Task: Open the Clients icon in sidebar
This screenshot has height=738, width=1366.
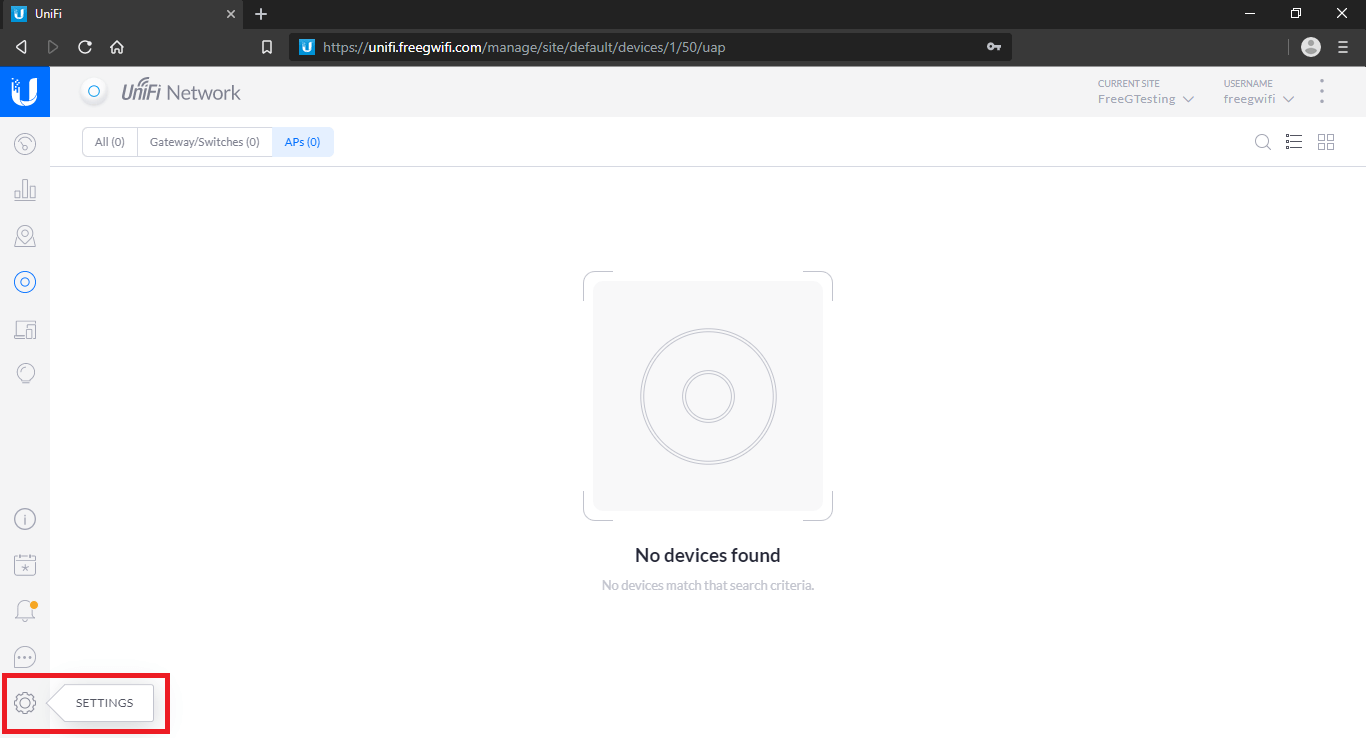Action: 25,329
